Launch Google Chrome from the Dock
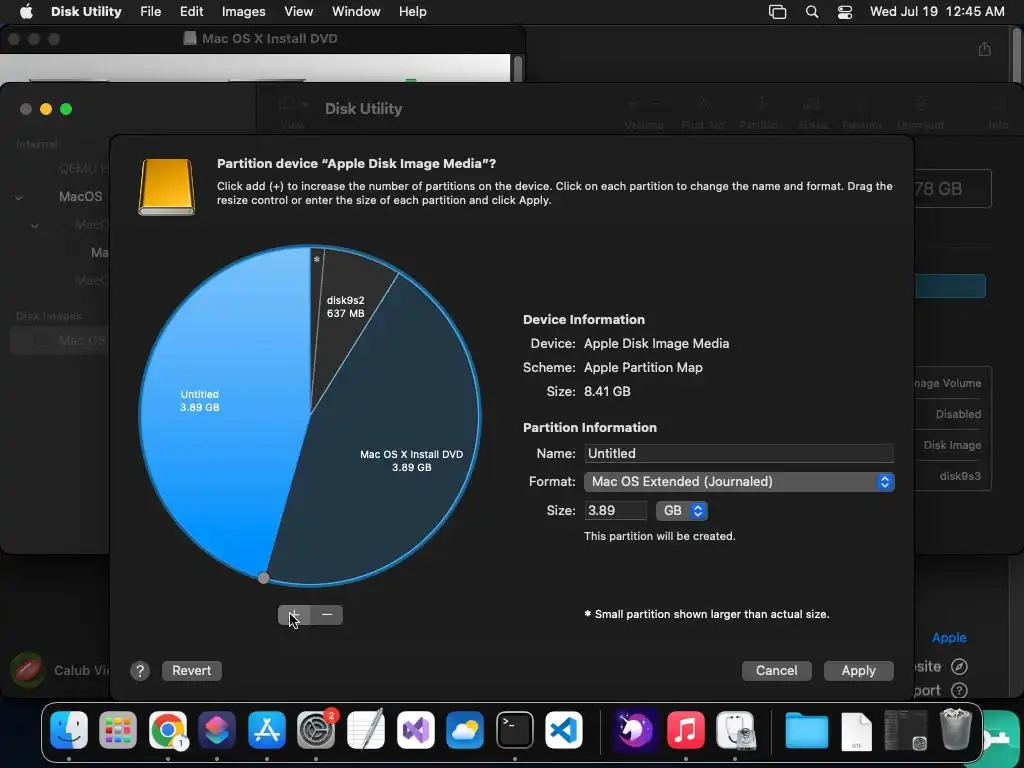Image resolution: width=1024 pixels, height=768 pixels. 168,729
